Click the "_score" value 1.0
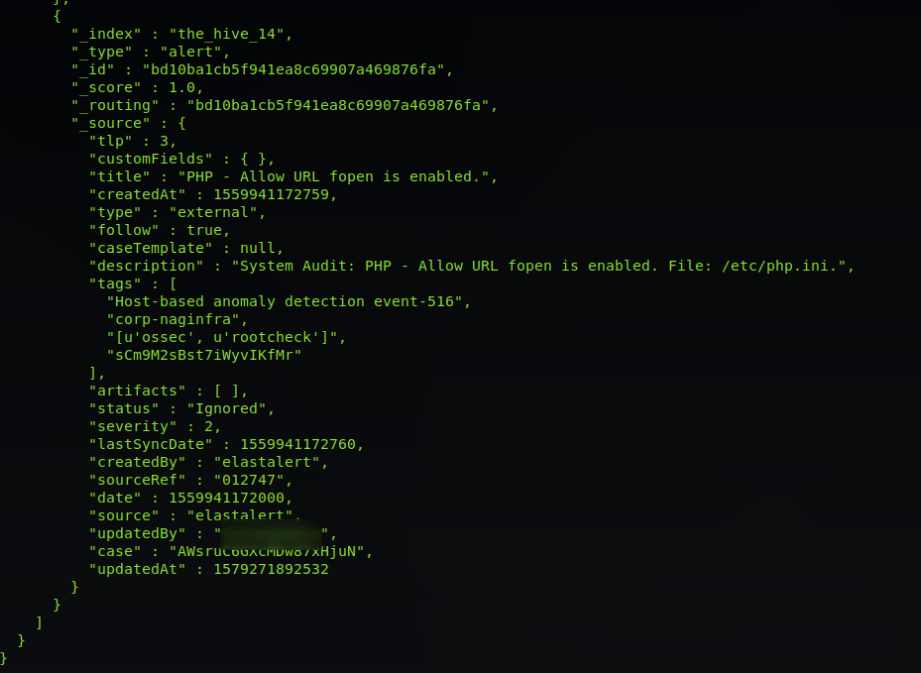This screenshot has width=921, height=673. (184, 87)
